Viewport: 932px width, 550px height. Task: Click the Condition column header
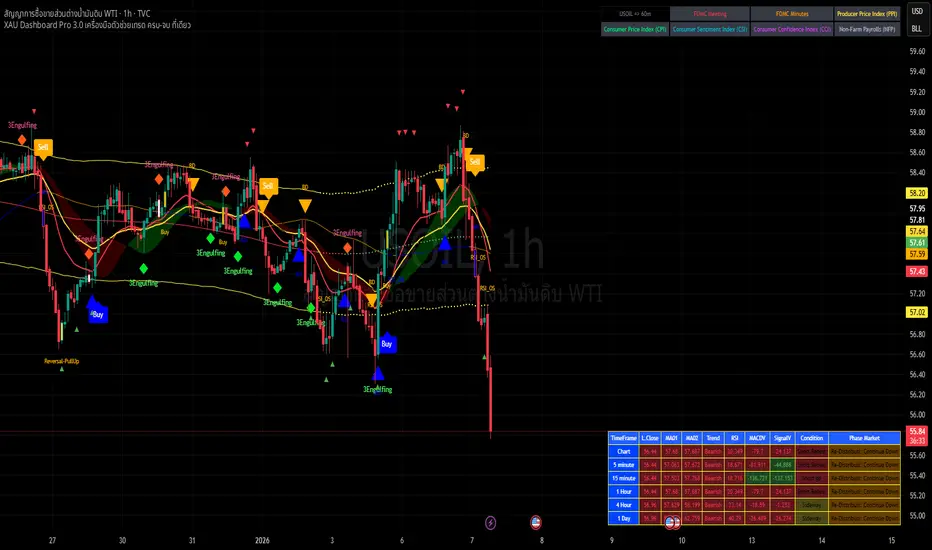(811, 438)
